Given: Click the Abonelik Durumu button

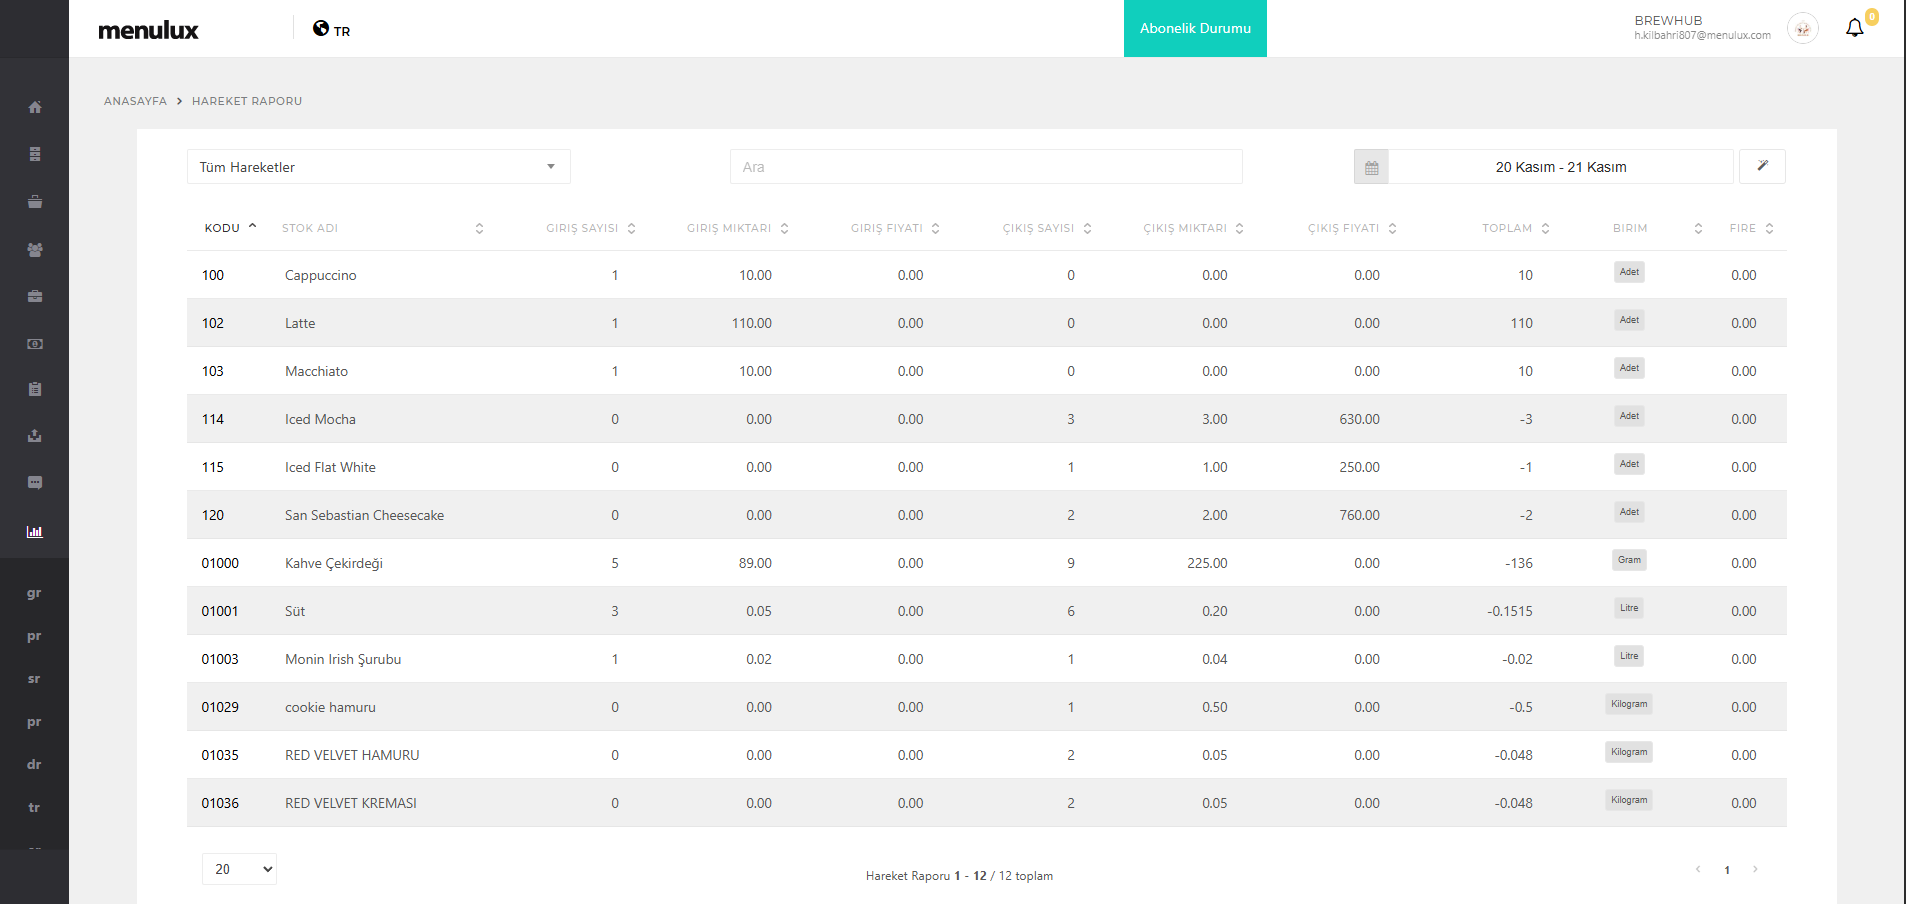Looking at the screenshot, I should (1195, 29).
